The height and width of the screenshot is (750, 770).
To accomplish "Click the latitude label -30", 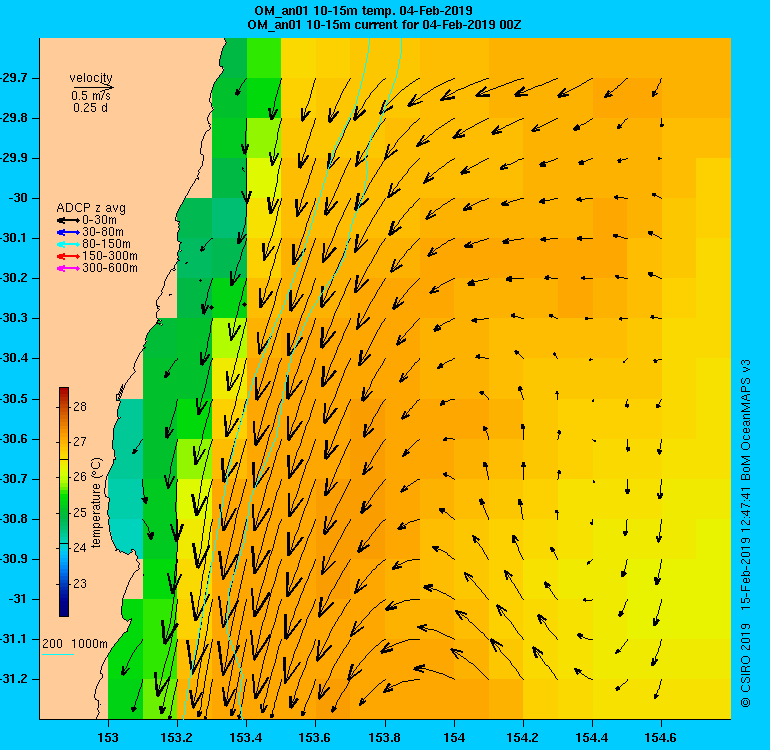I will tap(18, 198).
